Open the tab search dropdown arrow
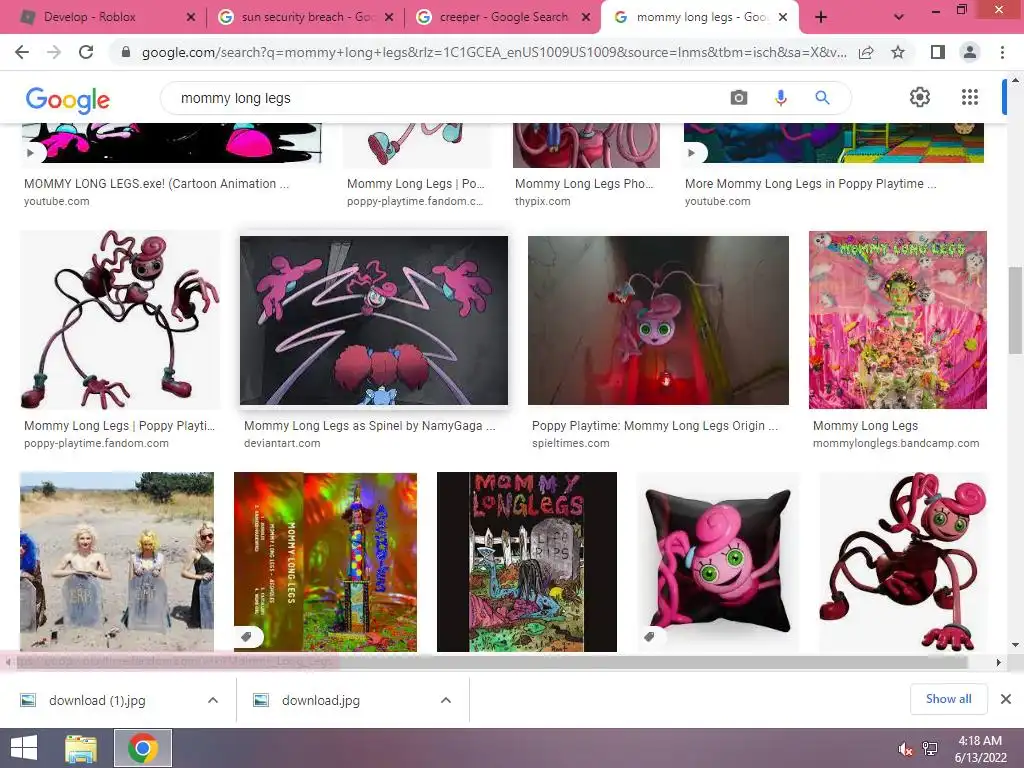The width and height of the screenshot is (1024, 768). tap(899, 18)
